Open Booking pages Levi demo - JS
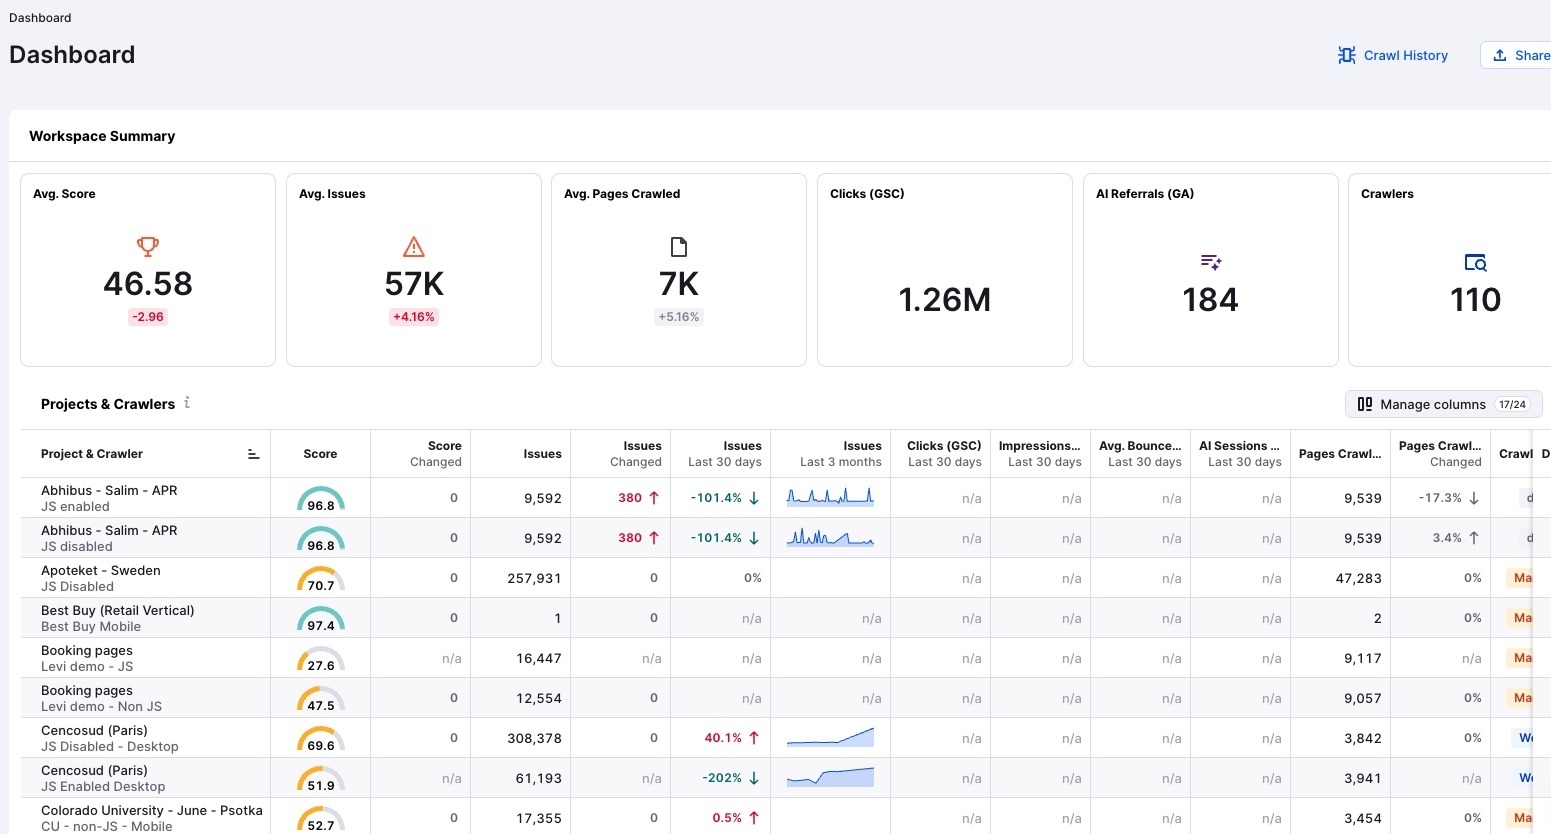 [87, 658]
